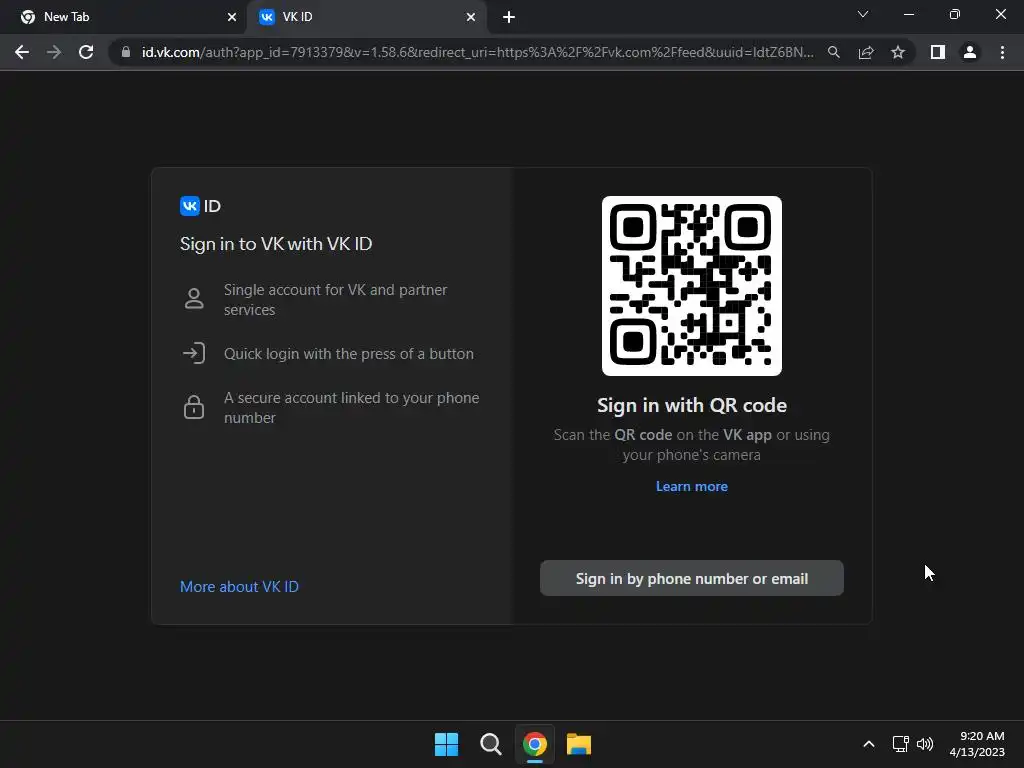
Task: Select the VK ID tab
Action: [x=367, y=17]
